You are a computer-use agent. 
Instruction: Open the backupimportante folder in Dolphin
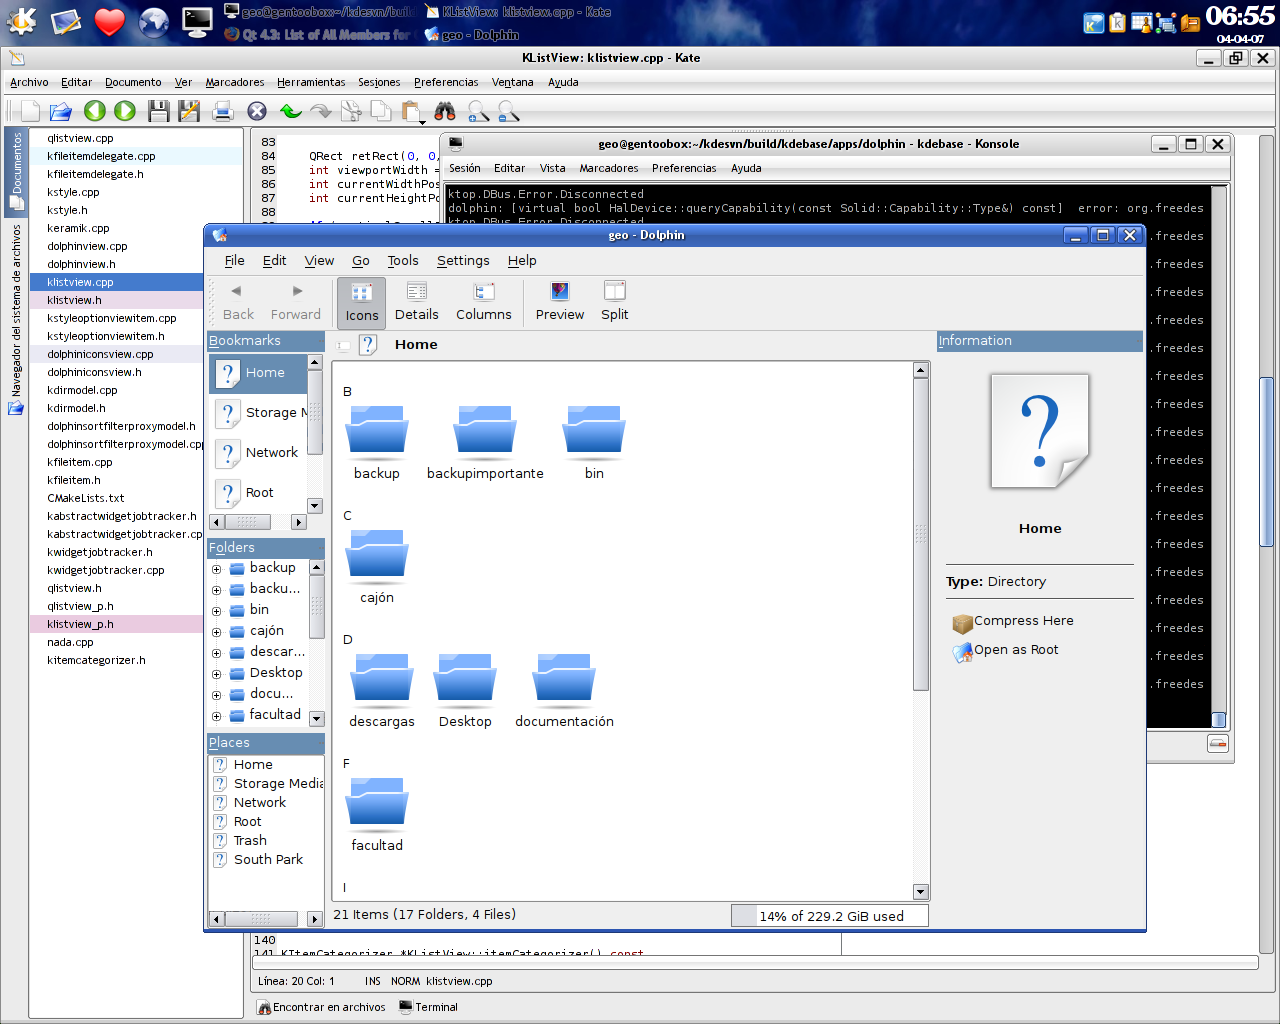485,442
